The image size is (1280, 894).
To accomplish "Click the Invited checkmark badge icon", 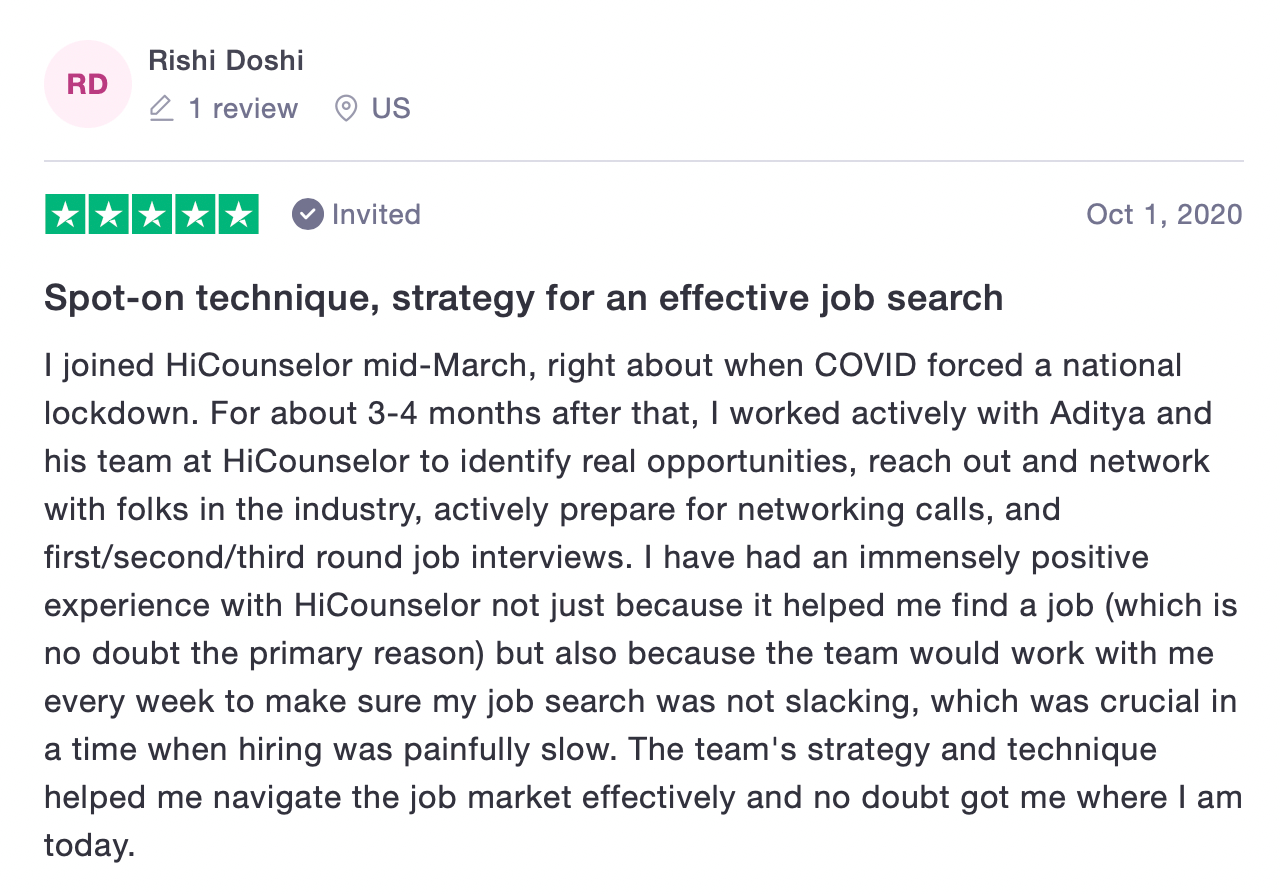I will coord(308,214).
